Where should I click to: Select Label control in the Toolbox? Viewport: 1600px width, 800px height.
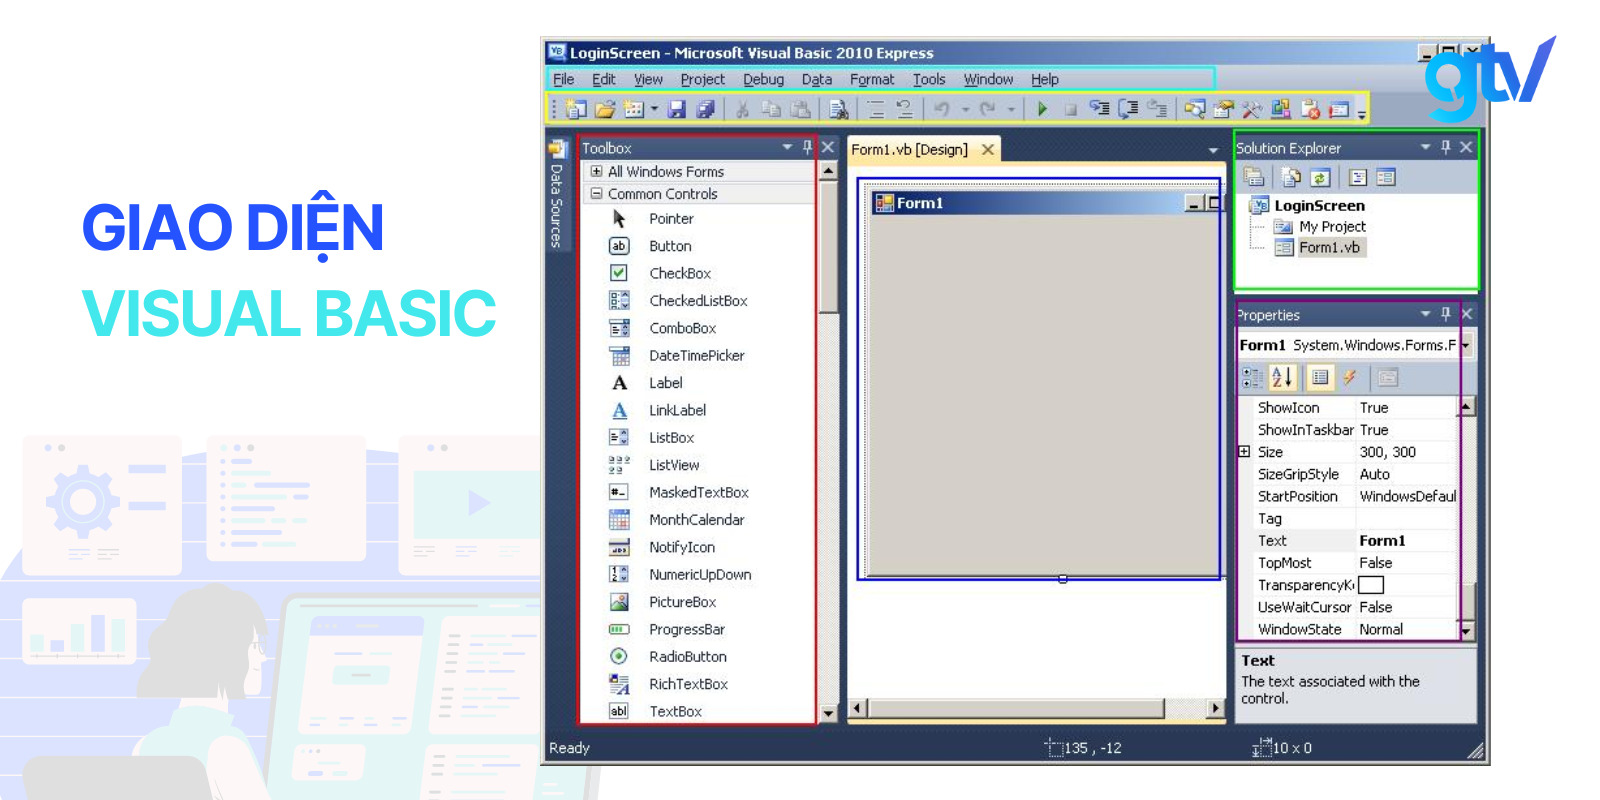point(665,383)
